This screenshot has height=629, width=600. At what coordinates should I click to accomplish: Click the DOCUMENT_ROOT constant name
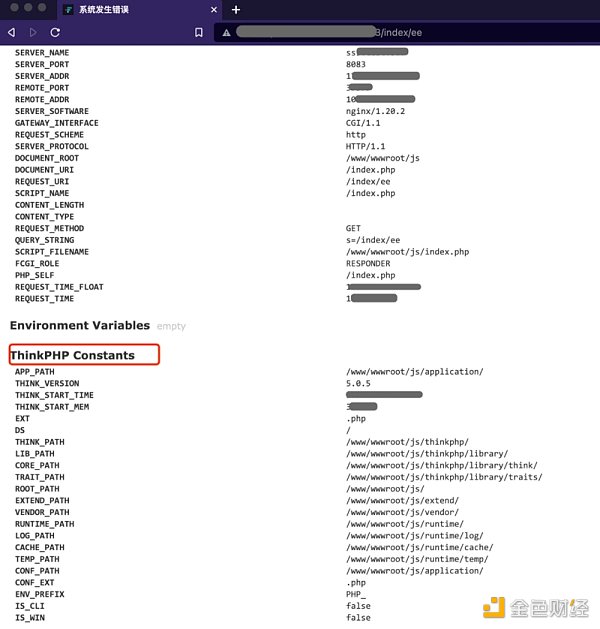[x=46, y=158]
